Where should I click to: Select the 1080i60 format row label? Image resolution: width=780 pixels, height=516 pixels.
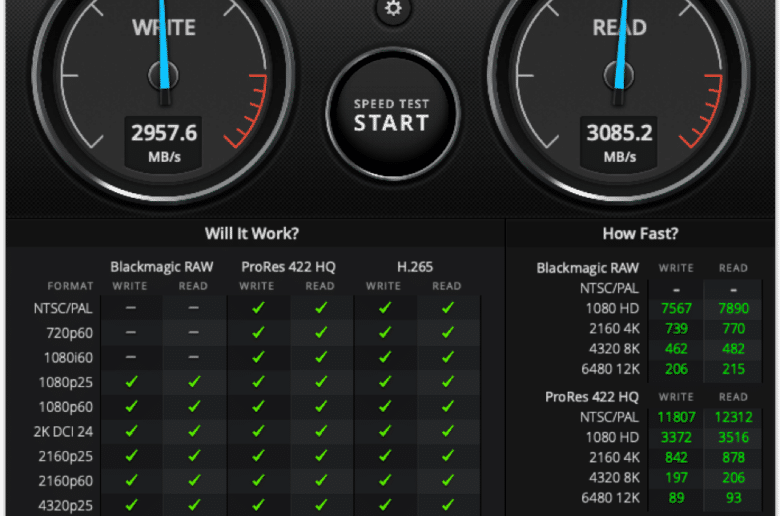tap(68, 358)
